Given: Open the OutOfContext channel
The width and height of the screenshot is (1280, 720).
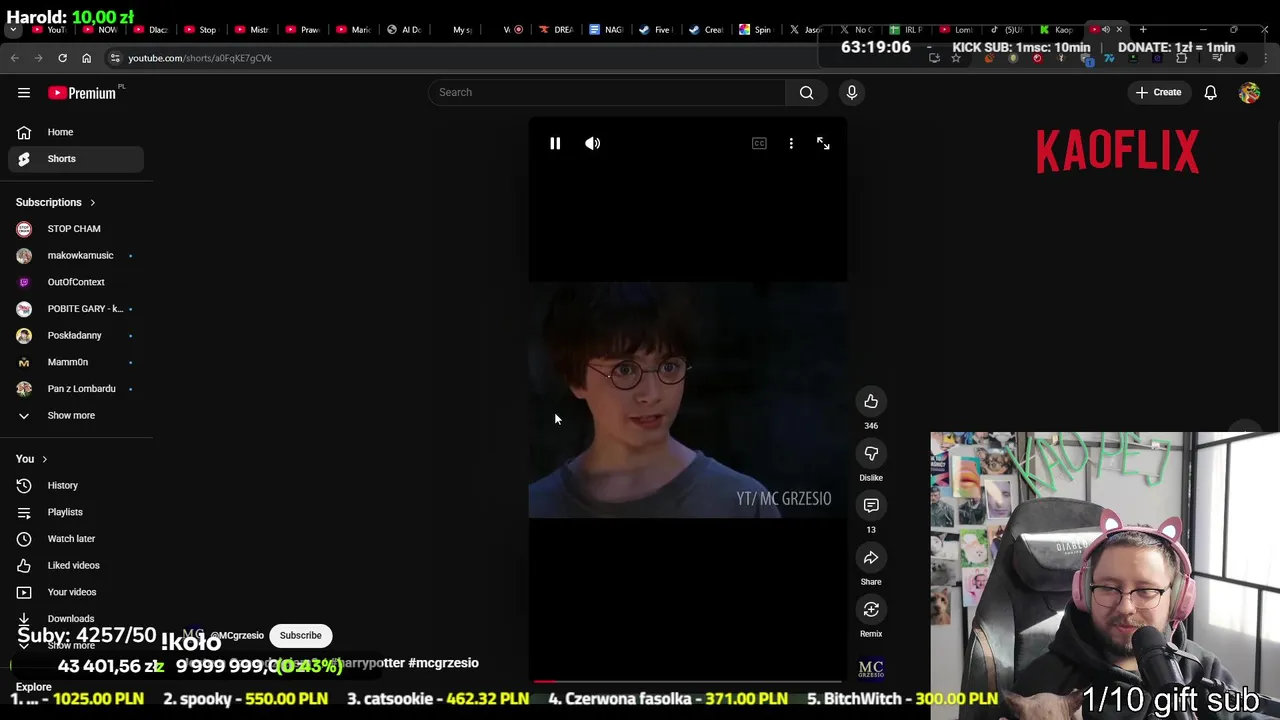Looking at the screenshot, I should tap(76, 282).
